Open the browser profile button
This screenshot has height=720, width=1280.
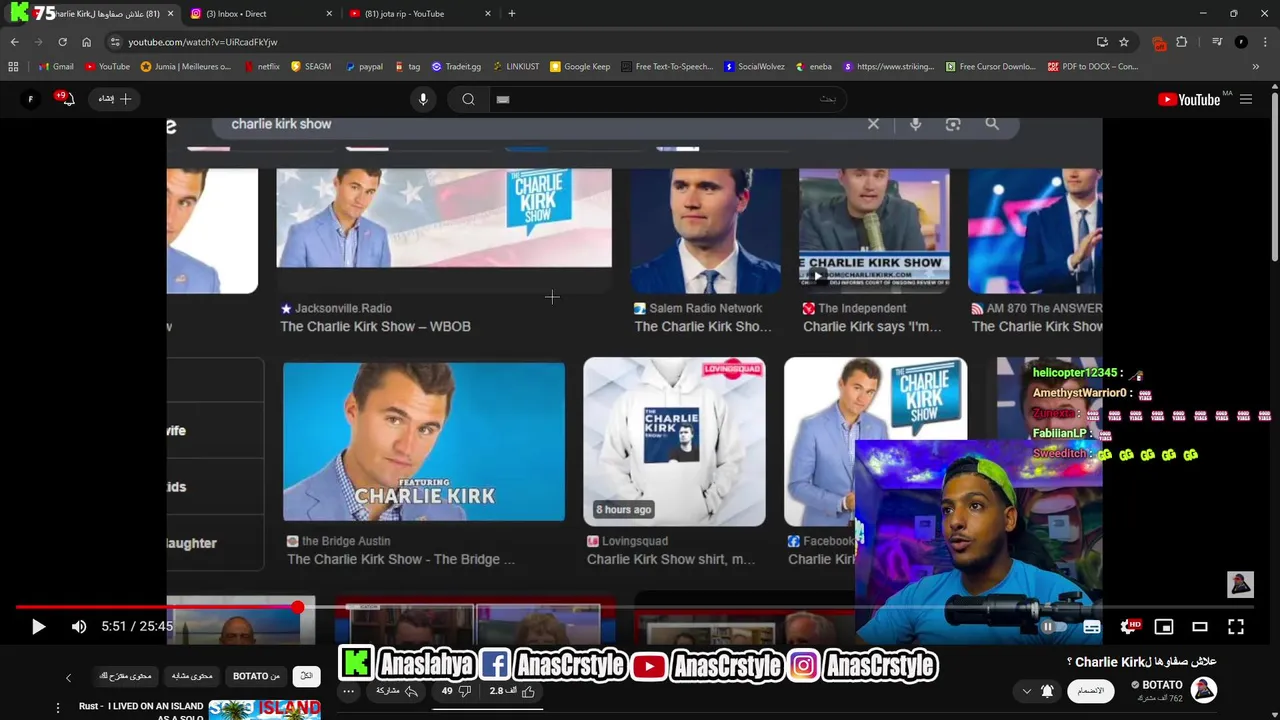(x=1241, y=42)
